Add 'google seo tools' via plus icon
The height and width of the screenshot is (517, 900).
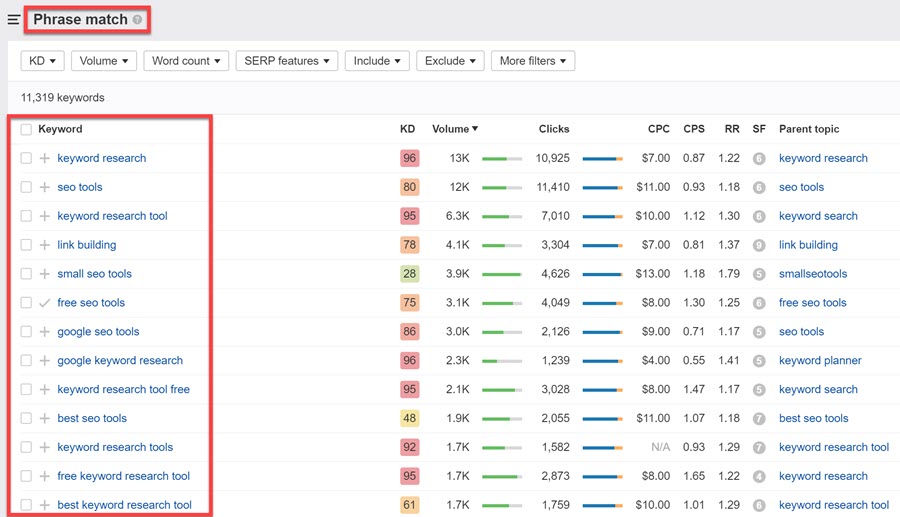(x=44, y=332)
